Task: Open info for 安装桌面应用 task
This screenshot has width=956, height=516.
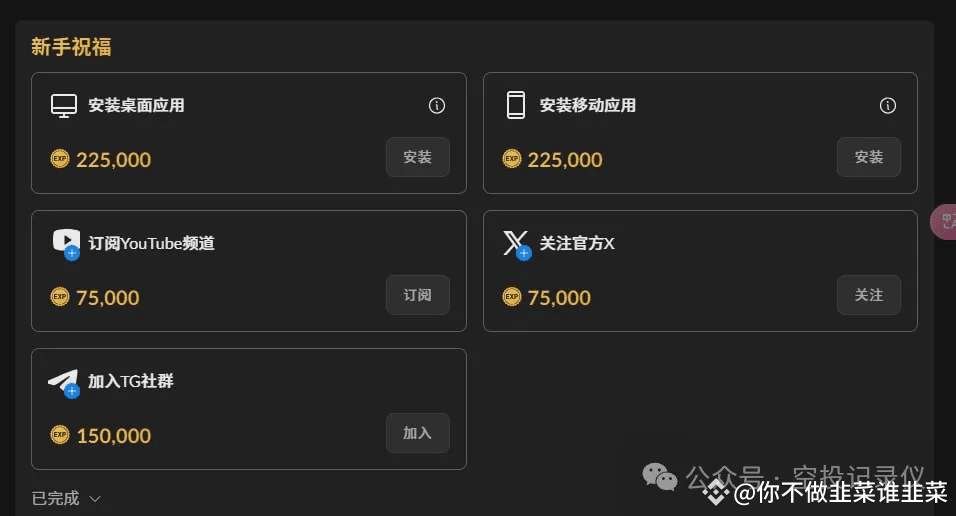Action: 437,106
